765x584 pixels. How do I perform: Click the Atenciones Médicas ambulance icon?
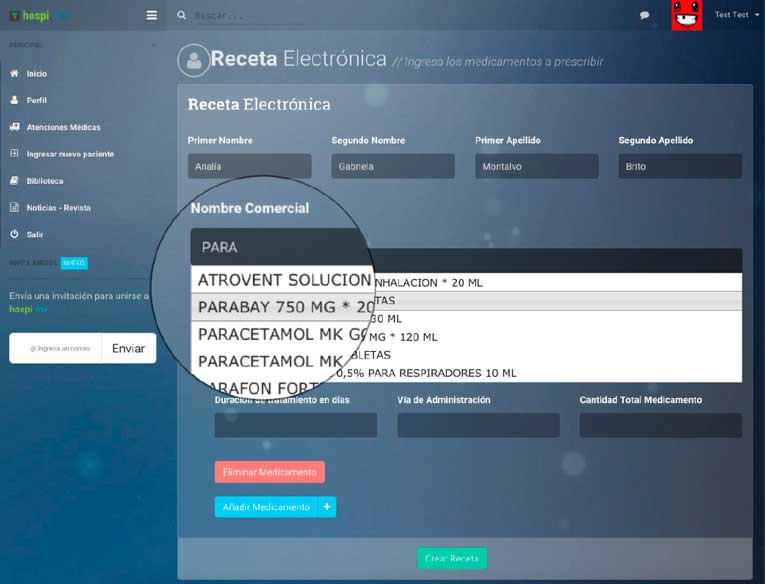(14, 127)
